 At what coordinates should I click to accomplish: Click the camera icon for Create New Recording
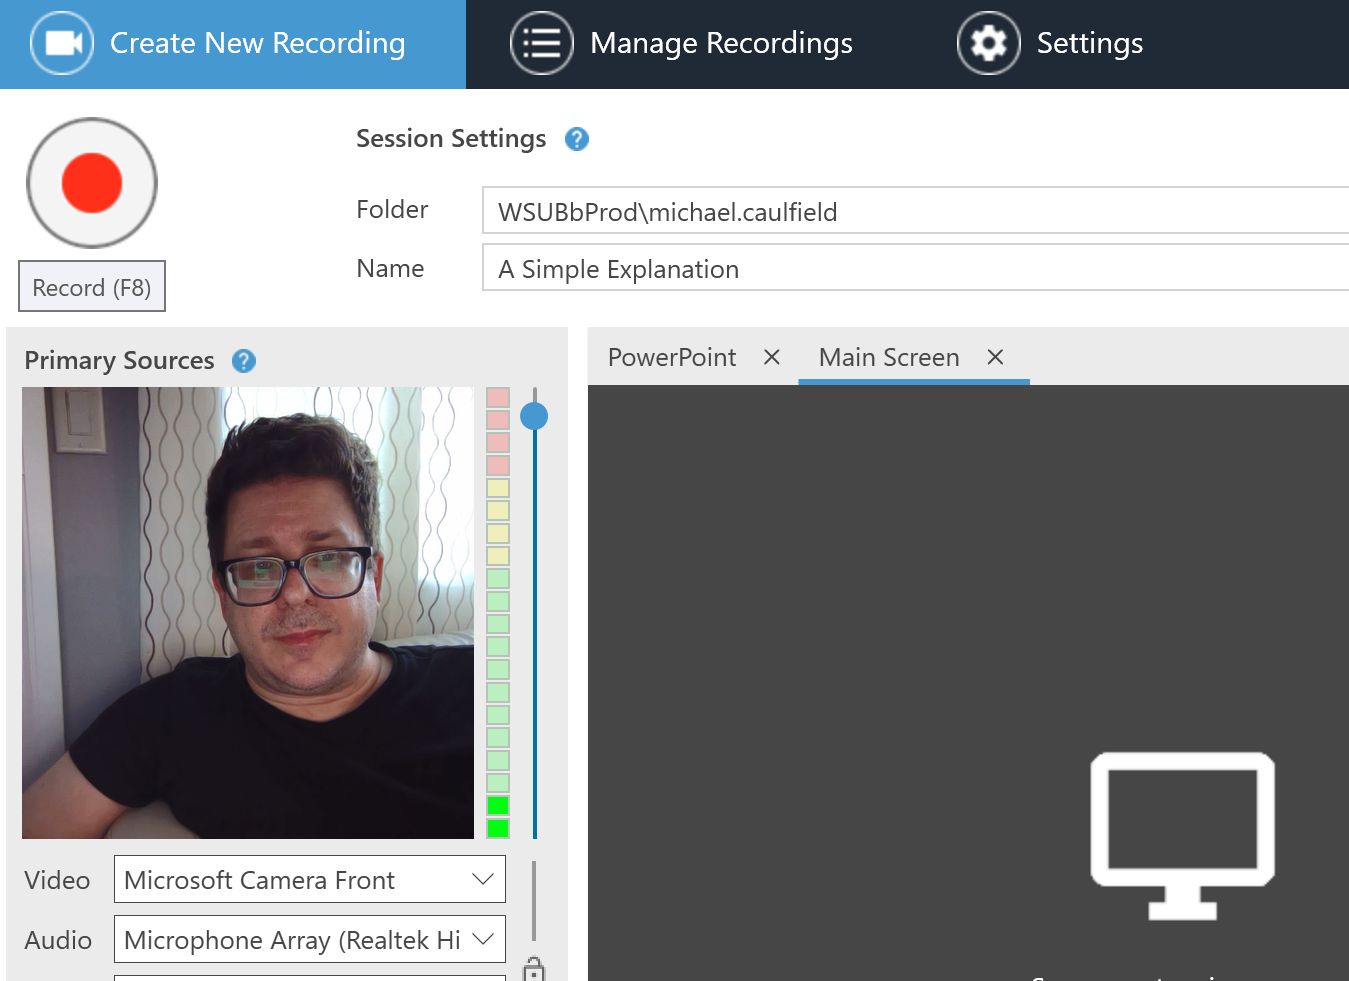click(62, 43)
